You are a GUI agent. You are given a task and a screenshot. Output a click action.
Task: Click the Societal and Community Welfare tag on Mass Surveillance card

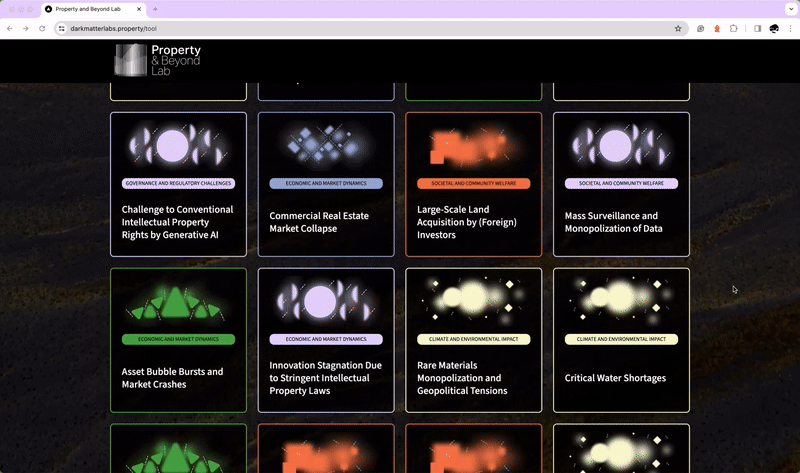621,183
